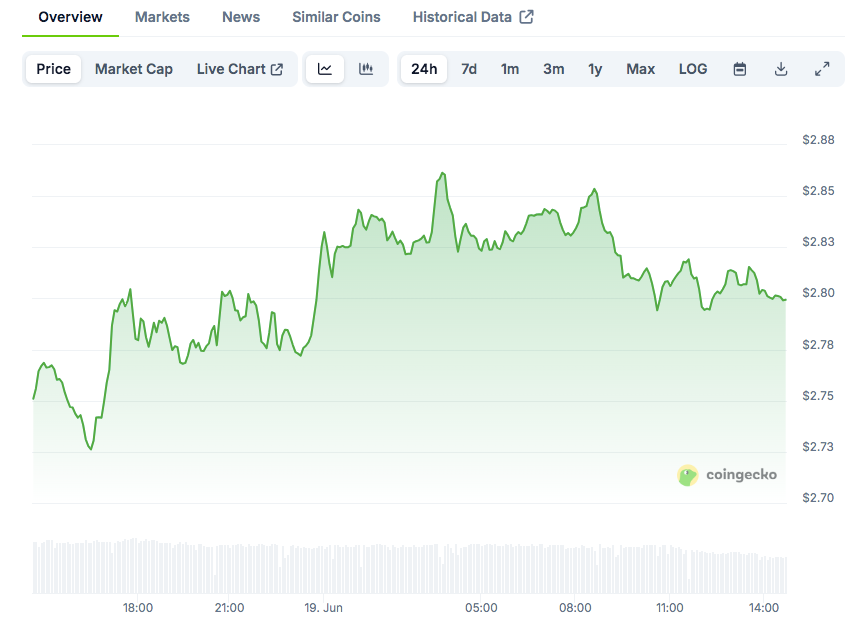Select the 7d time range
This screenshot has height=632, width=853.
coord(468,69)
